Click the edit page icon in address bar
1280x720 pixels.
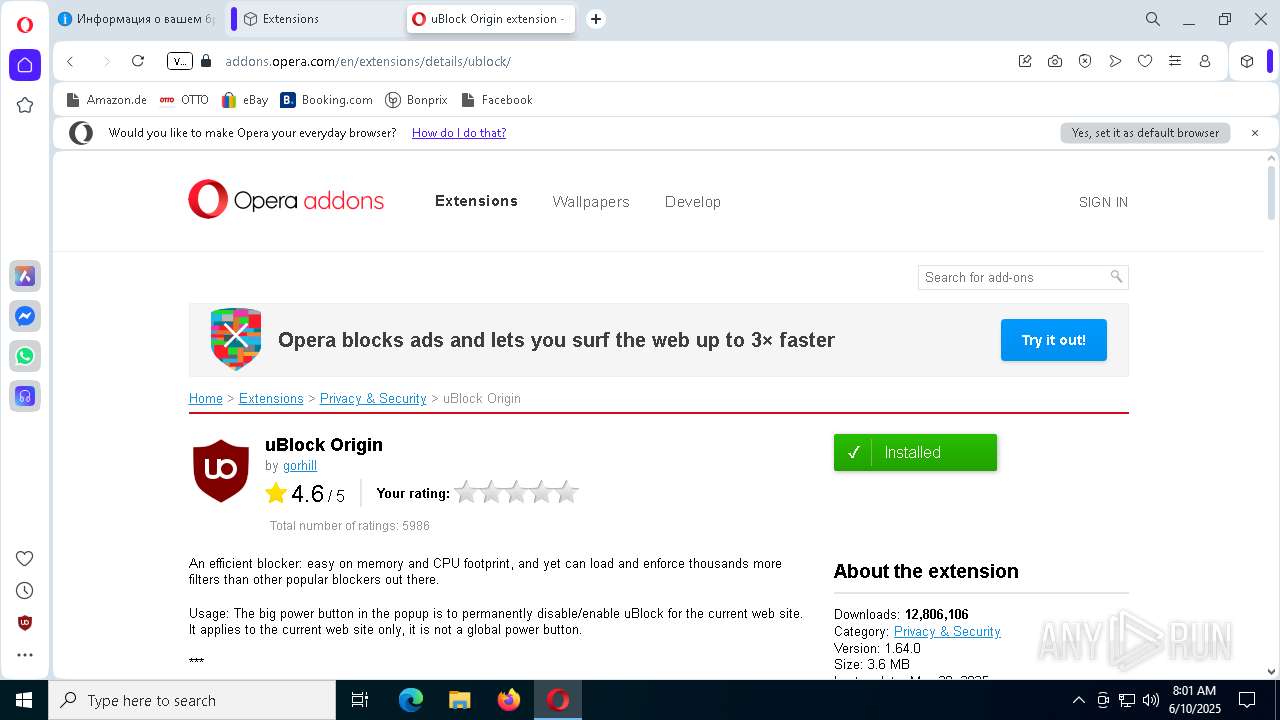point(1025,61)
